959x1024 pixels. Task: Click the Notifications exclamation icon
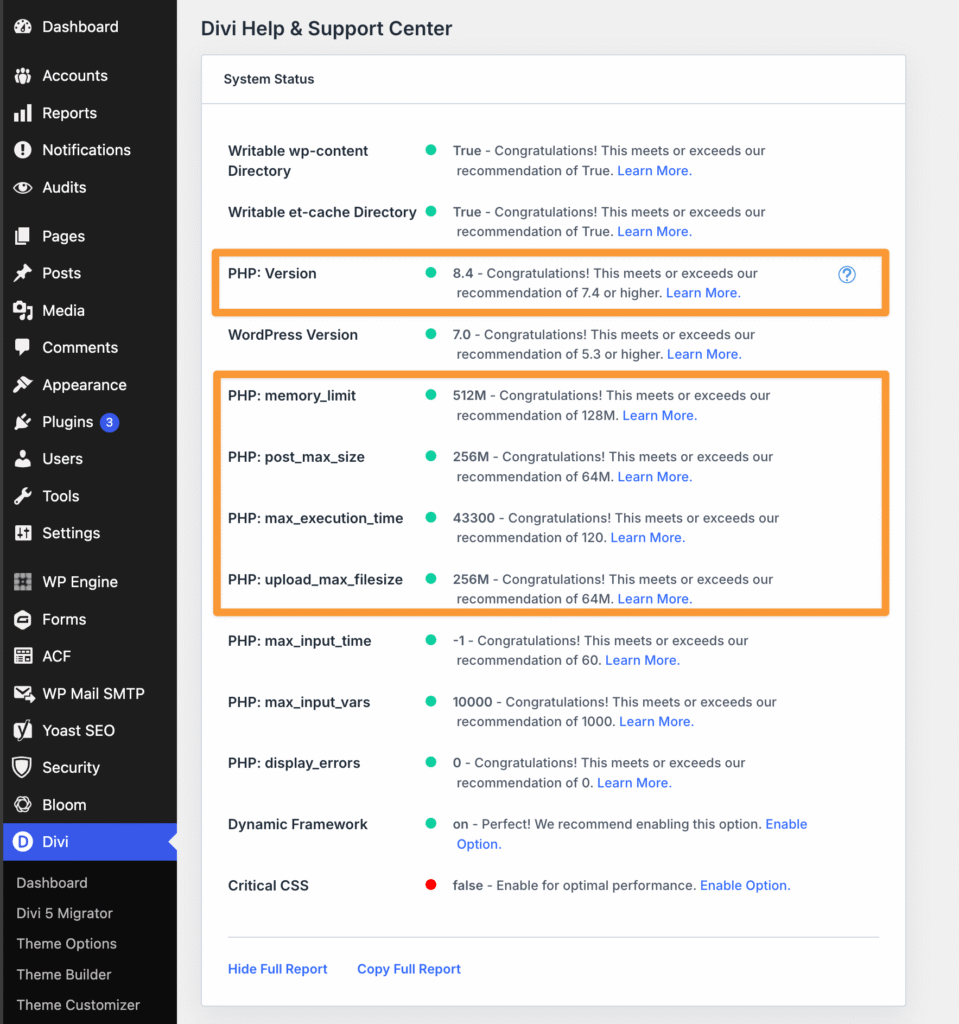23,150
